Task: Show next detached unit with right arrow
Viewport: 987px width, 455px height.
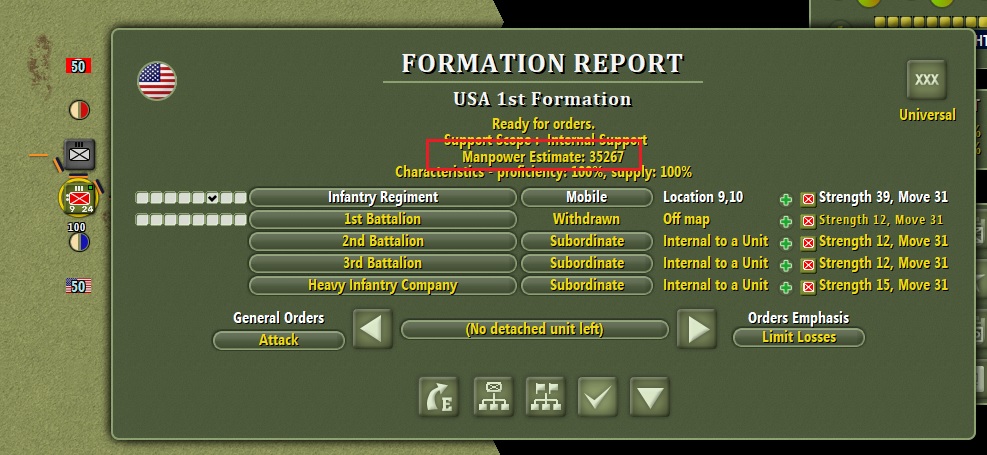Action: pos(696,329)
